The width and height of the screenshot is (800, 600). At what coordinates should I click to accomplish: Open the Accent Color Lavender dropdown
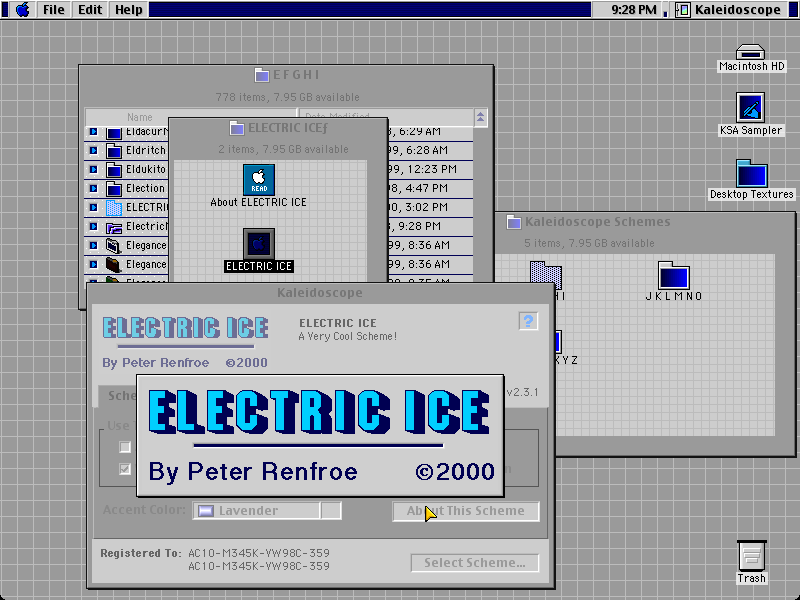click(x=267, y=511)
